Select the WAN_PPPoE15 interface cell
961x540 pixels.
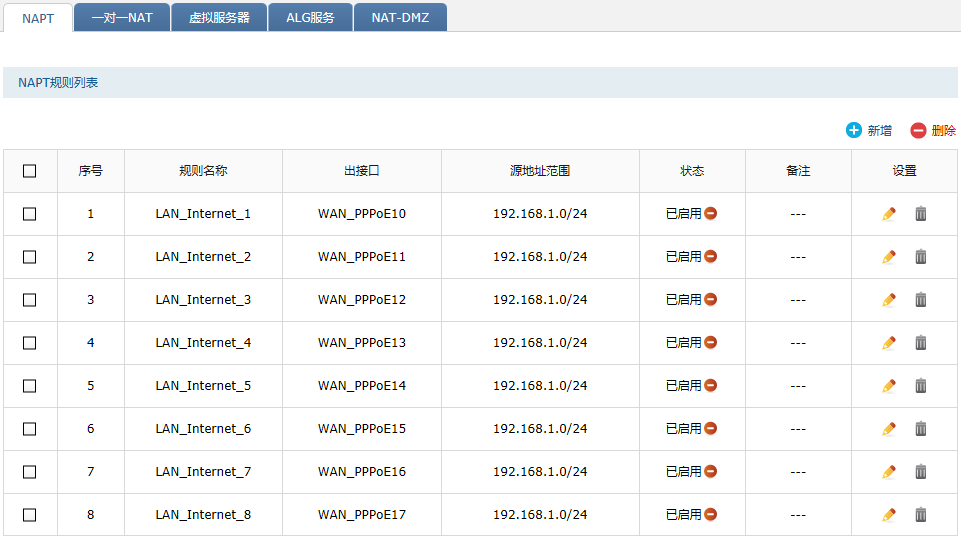(x=362, y=428)
